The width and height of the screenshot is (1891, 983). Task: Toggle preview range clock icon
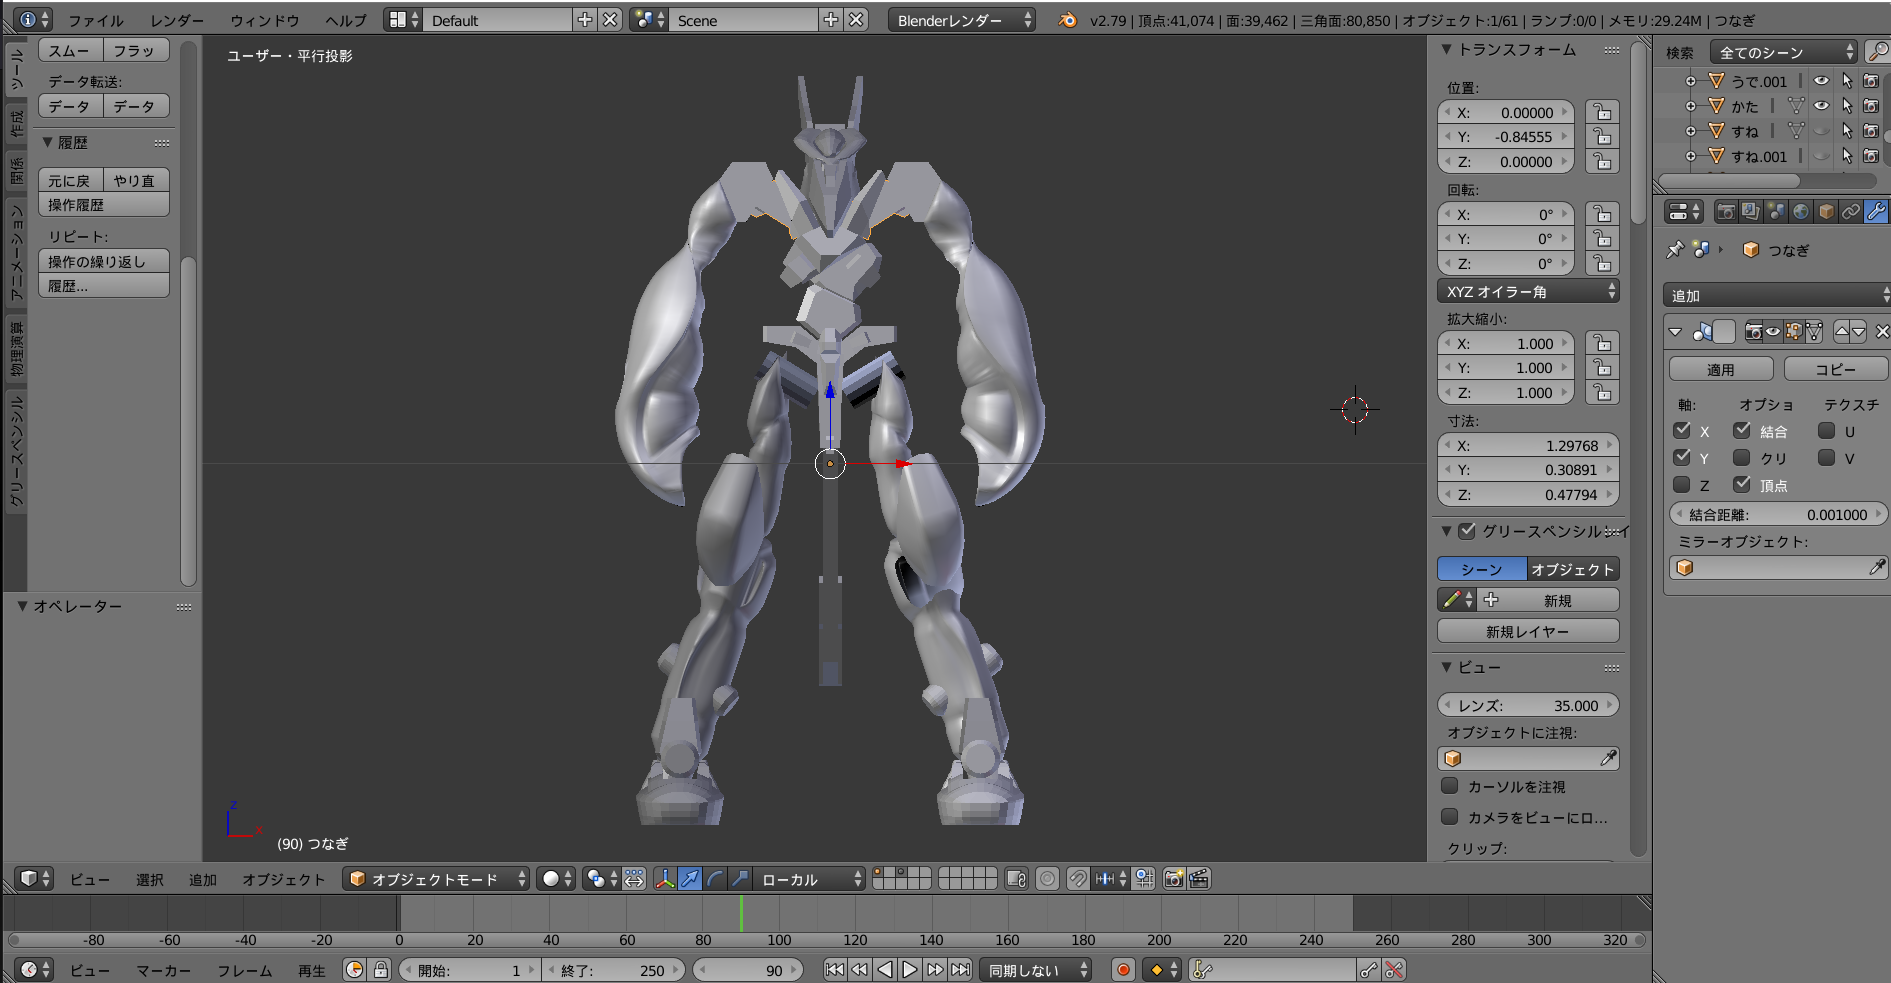tap(354, 969)
